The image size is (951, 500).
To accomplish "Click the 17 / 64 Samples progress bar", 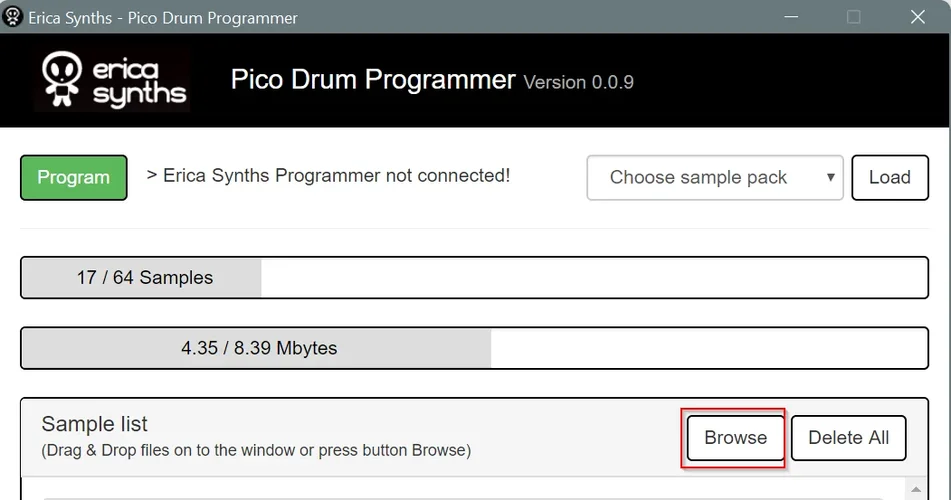I will pyautogui.click(x=474, y=278).
